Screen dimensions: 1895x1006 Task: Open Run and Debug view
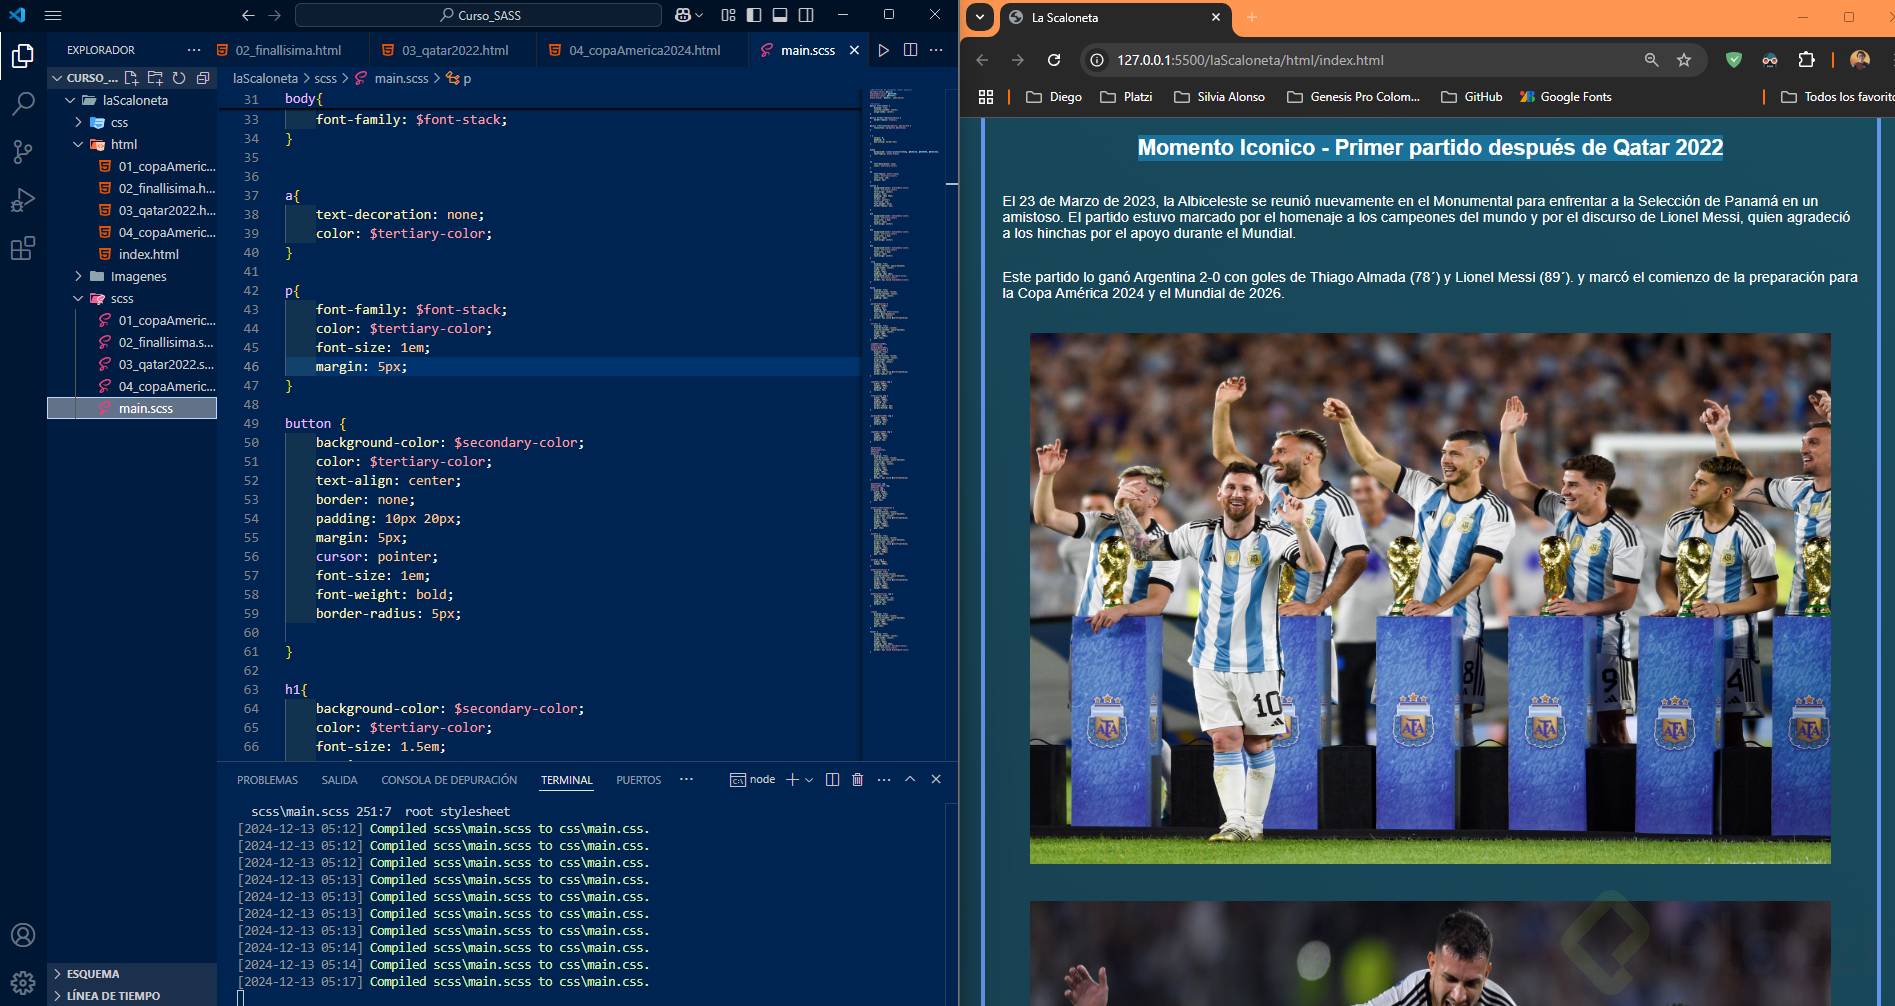(22, 200)
